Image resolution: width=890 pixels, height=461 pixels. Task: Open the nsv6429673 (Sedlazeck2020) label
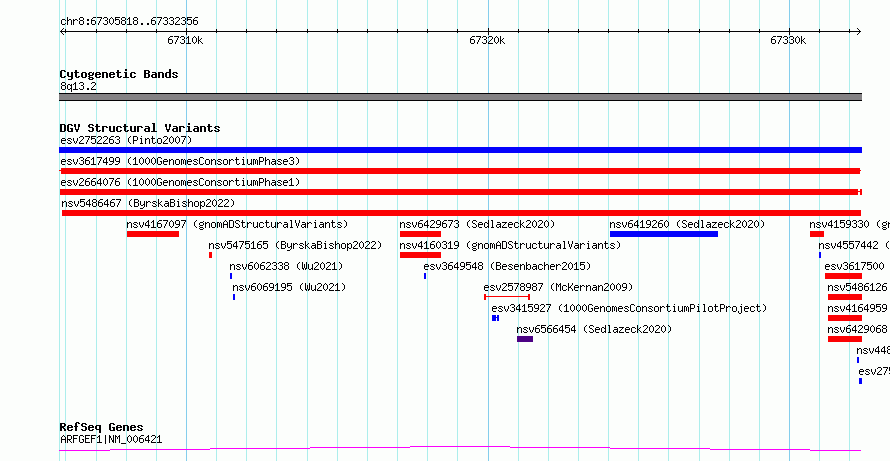(x=477, y=224)
